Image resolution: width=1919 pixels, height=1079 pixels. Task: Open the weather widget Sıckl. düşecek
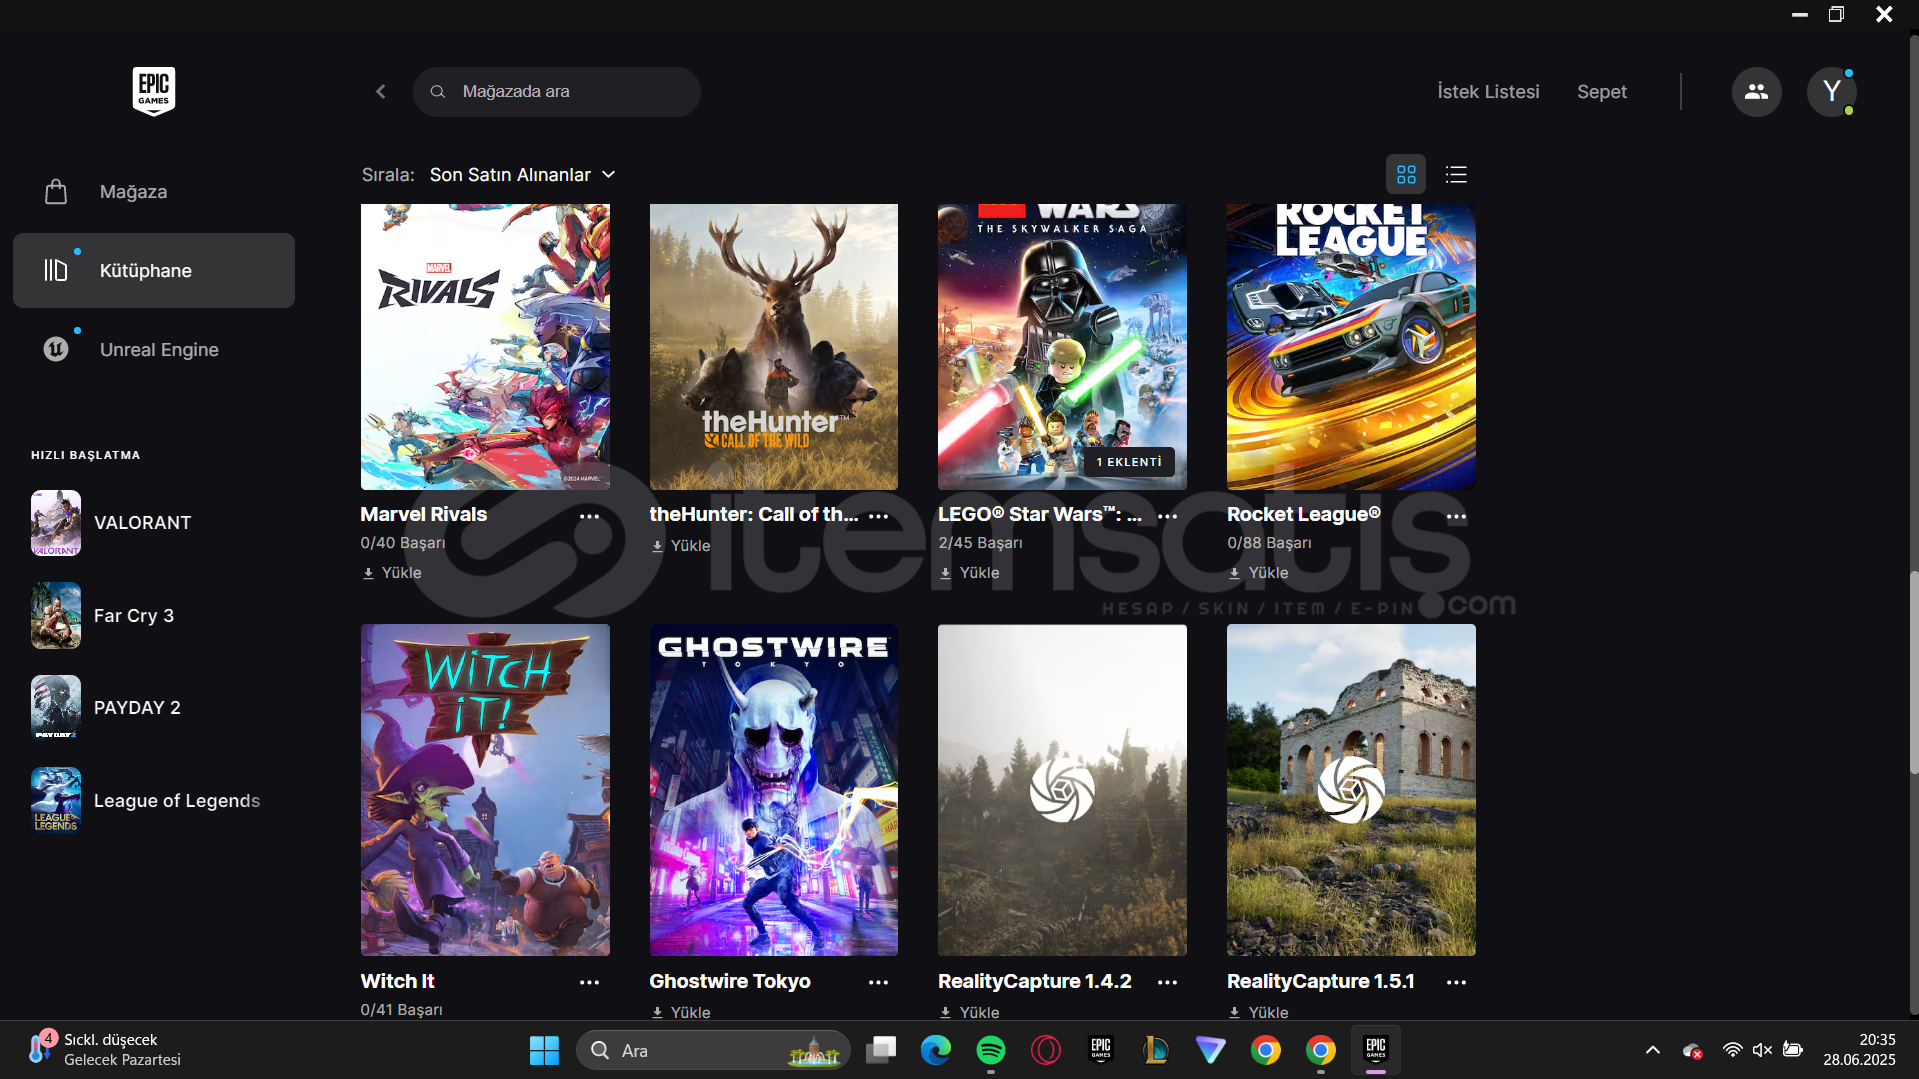104,1050
